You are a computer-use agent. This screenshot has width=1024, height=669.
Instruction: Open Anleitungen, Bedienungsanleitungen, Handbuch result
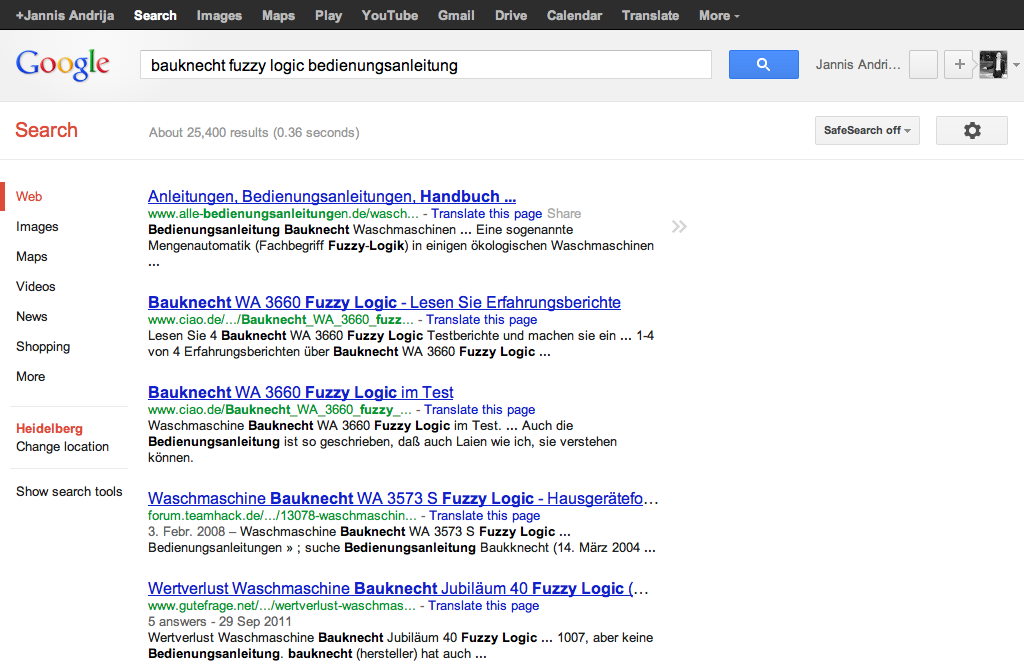coord(332,196)
